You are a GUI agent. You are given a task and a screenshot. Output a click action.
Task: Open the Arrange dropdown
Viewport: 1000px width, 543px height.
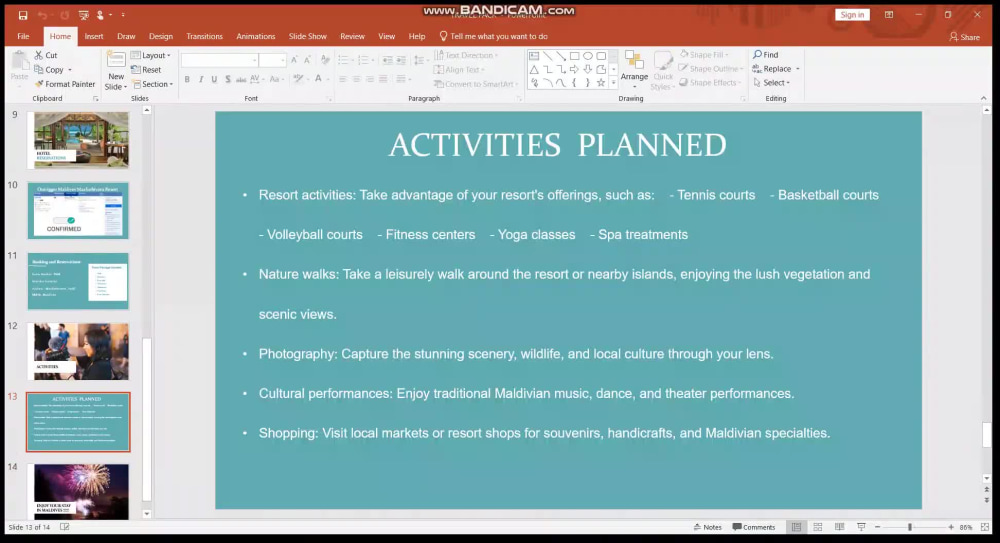(634, 70)
